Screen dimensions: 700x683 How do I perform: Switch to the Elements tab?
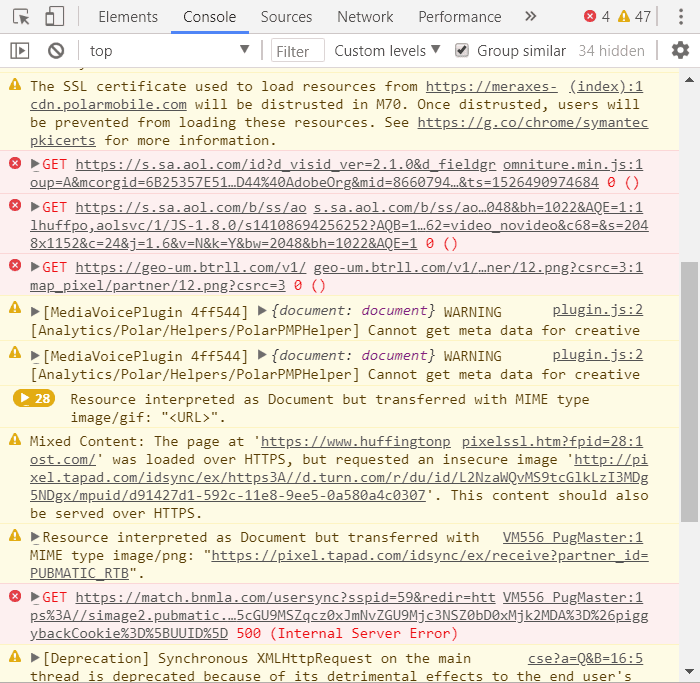coord(128,17)
